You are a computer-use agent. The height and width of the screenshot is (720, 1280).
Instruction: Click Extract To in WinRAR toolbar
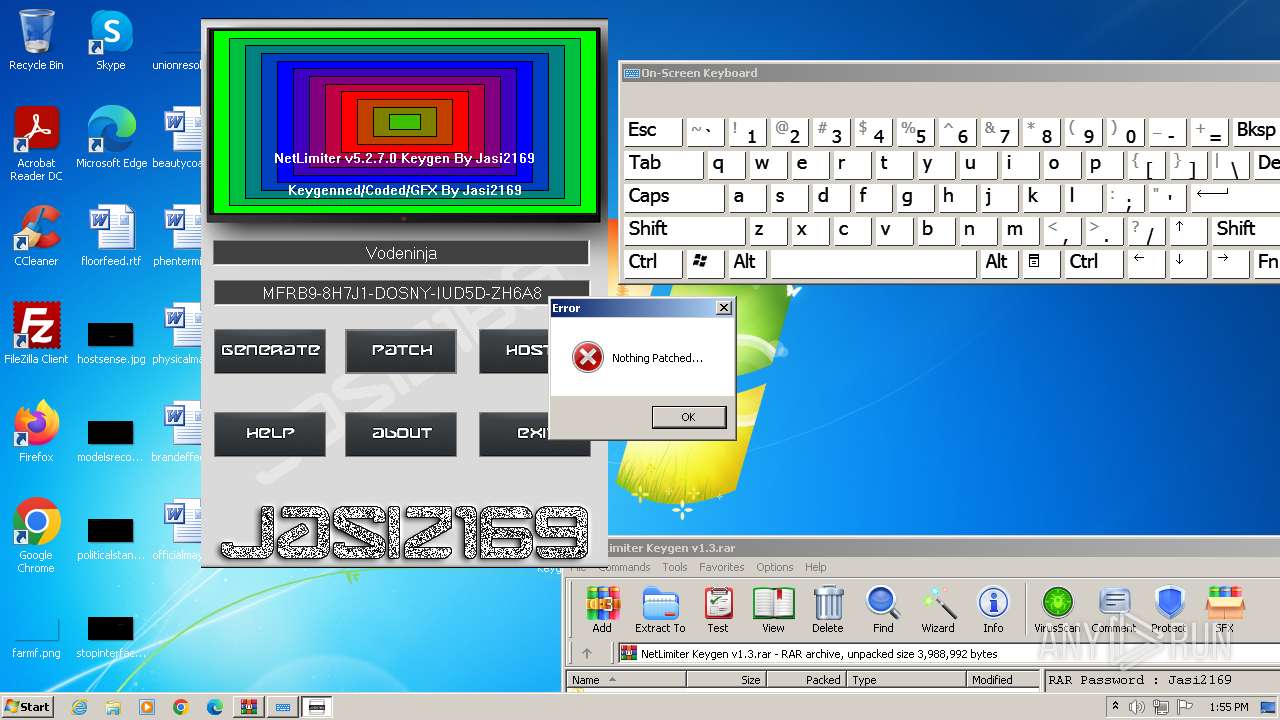pyautogui.click(x=660, y=609)
